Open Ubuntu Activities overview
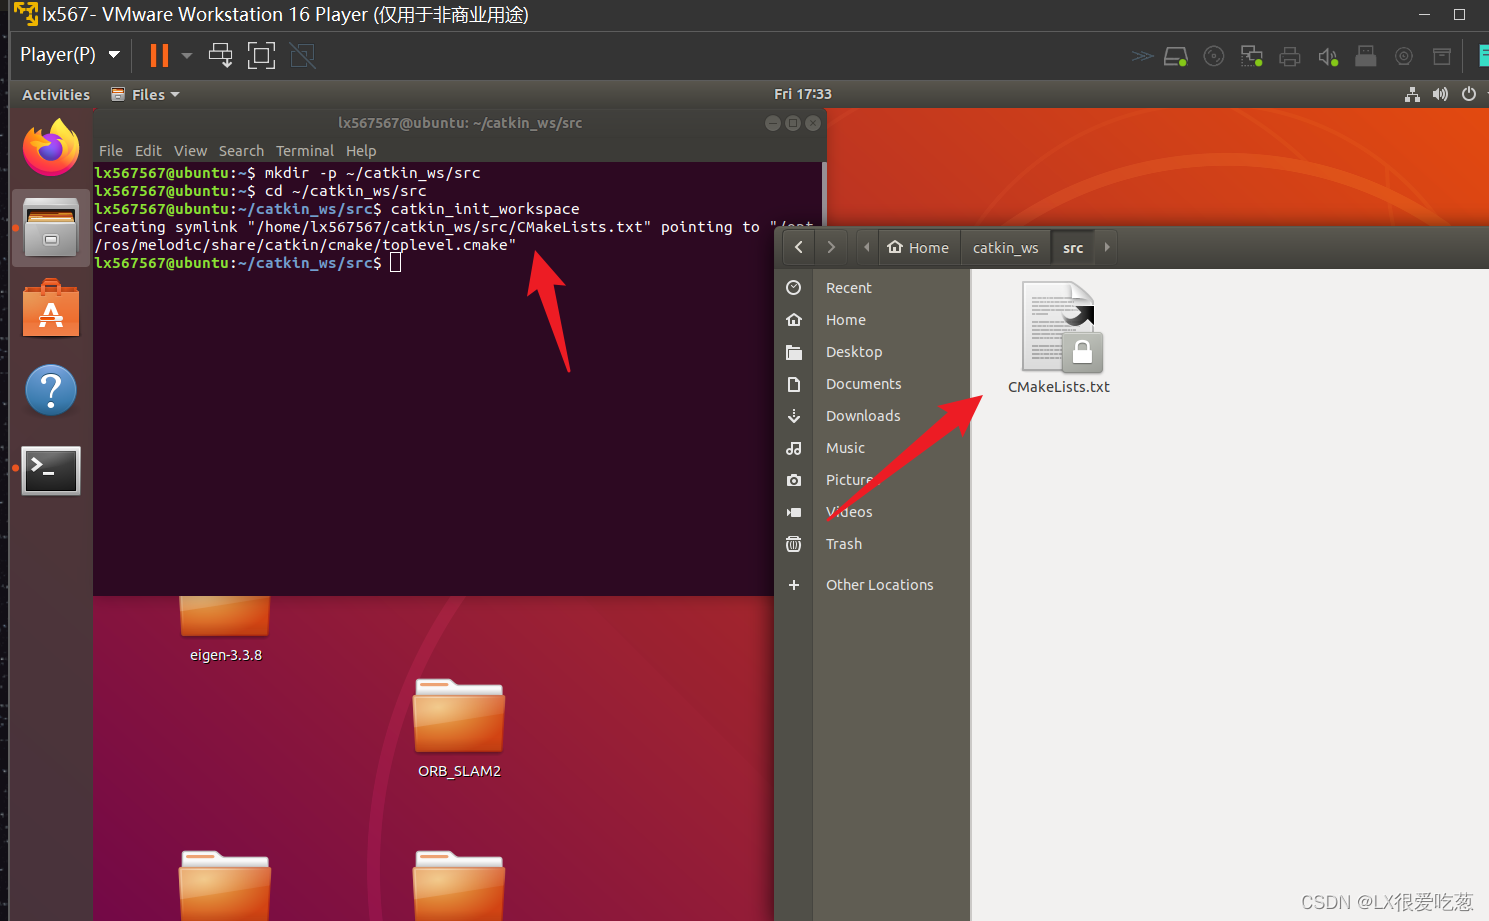The width and height of the screenshot is (1489, 921). [56, 94]
